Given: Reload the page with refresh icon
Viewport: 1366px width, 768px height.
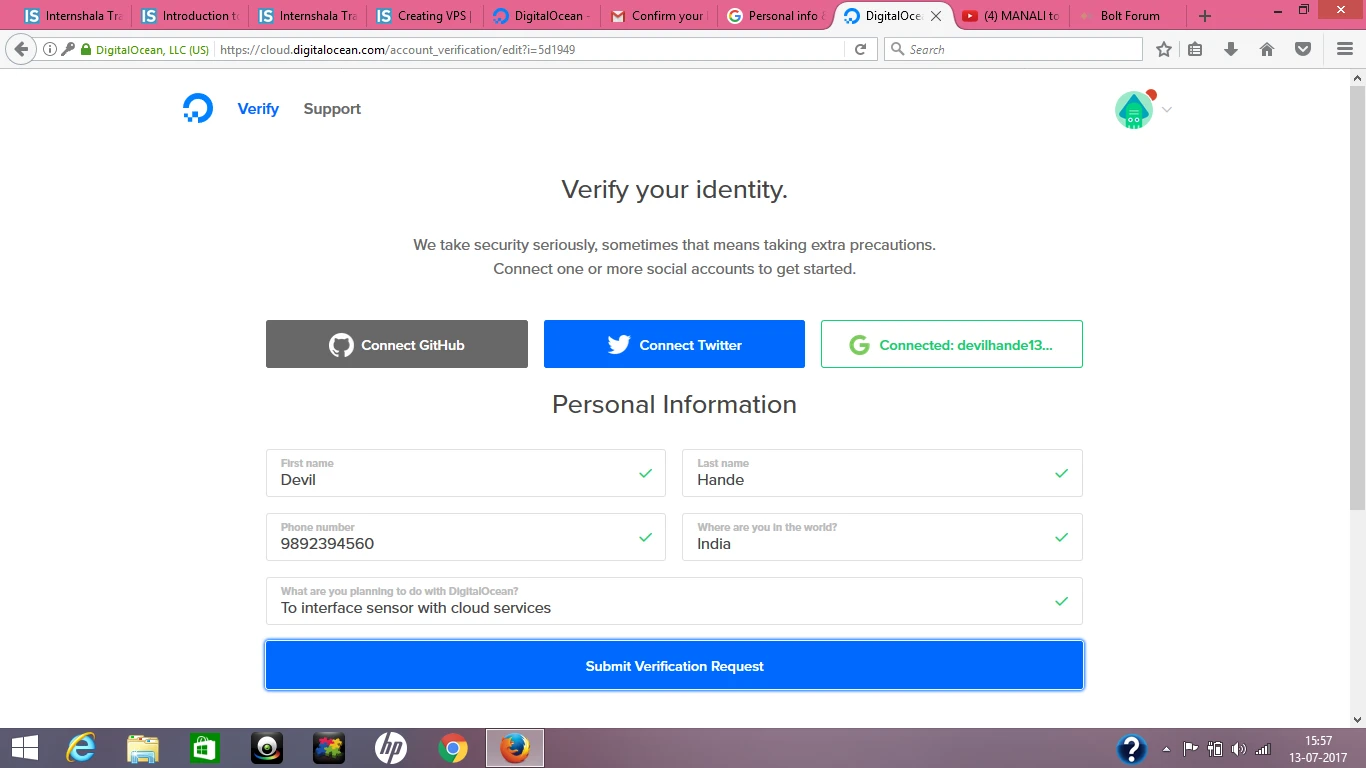Looking at the screenshot, I should [x=860, y=49].
